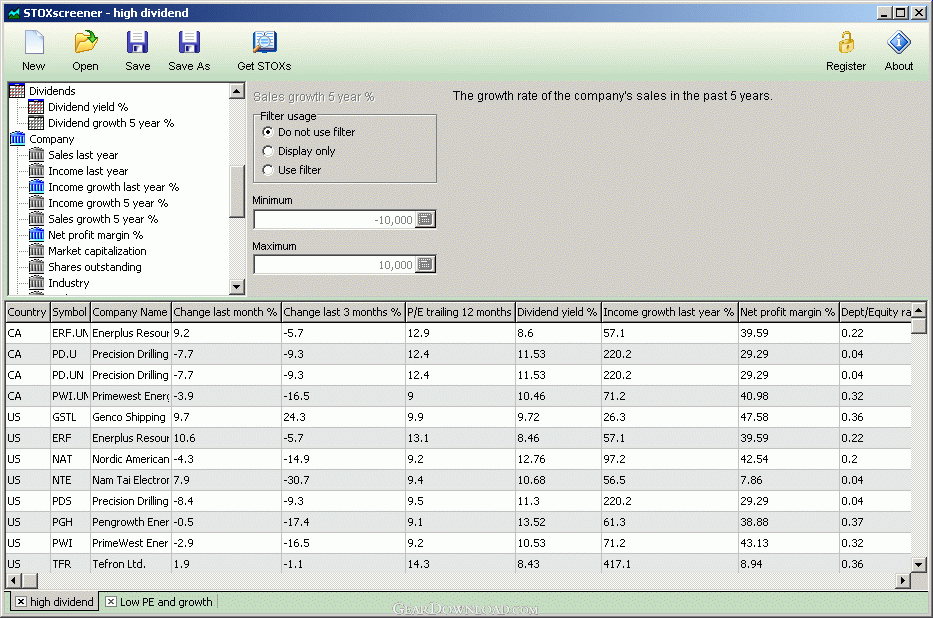933x618 pixels.
Task: Click the Open folder toolbar icon
Action: pos(86,42)
